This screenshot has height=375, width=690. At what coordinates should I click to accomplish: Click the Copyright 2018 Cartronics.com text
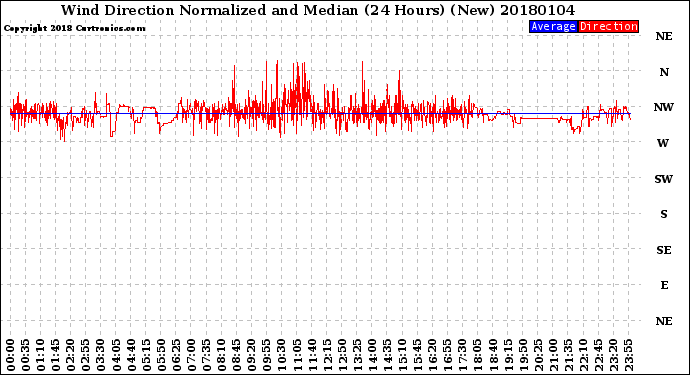click(74, 28)
